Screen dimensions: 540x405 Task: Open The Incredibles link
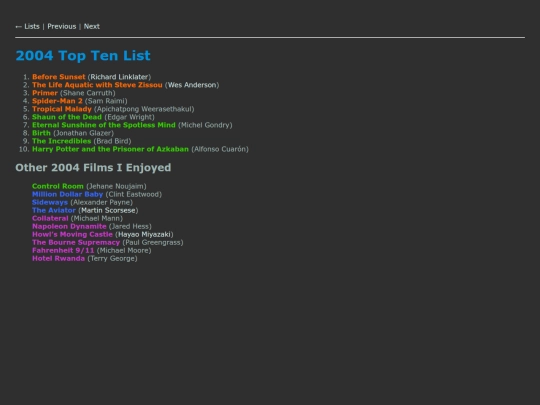pos(61,141)
